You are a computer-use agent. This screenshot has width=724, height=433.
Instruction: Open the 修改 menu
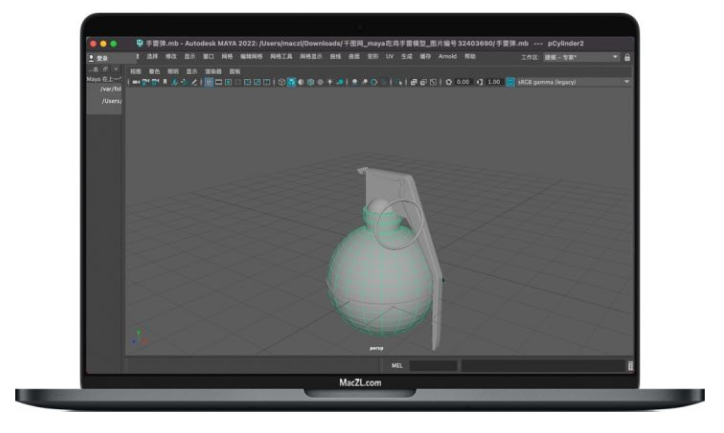point(171,56)
